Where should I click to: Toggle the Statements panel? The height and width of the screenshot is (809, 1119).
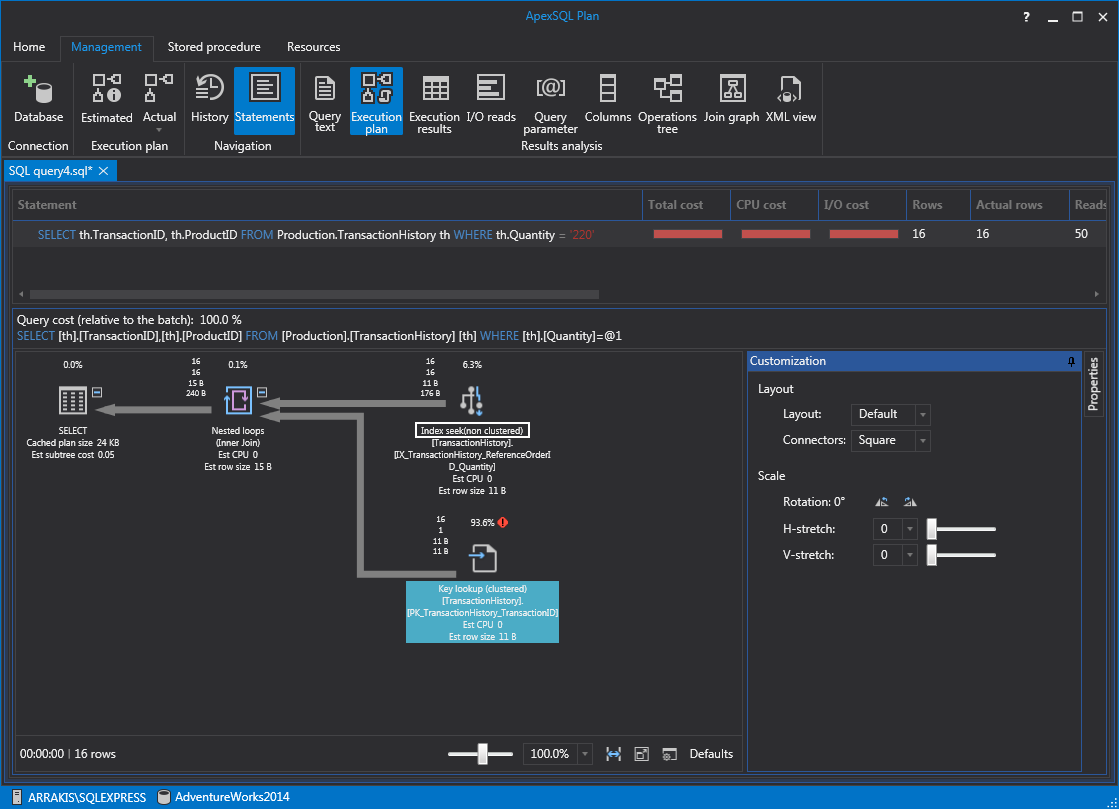click(x=264, y=101)
